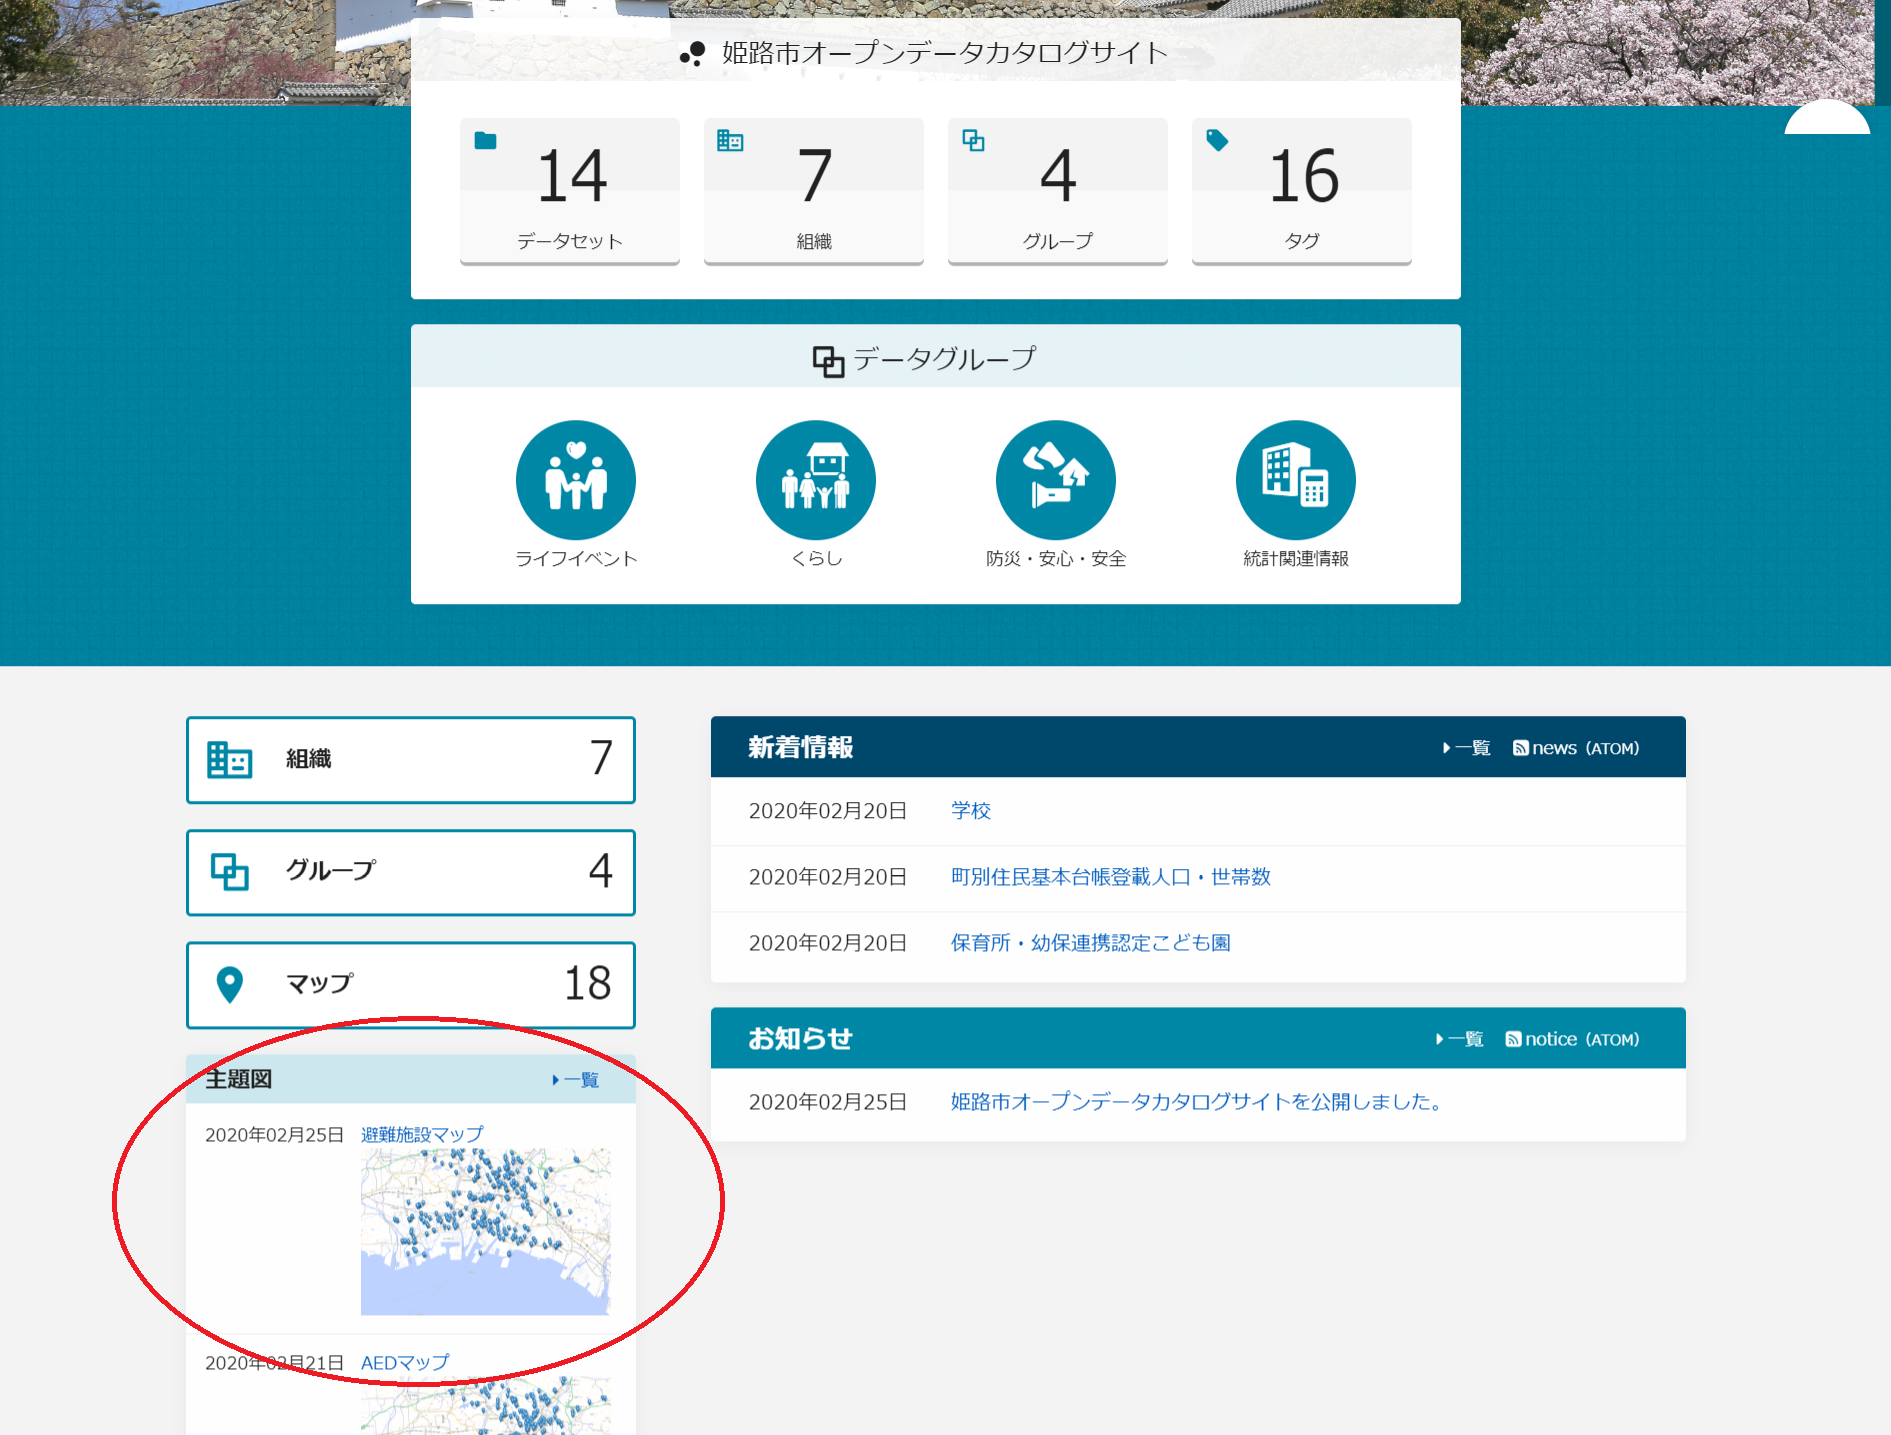Open the news (ATOM) feed link
The height and width of the screenshot is (1435, 1891).
coord(1576,748)
